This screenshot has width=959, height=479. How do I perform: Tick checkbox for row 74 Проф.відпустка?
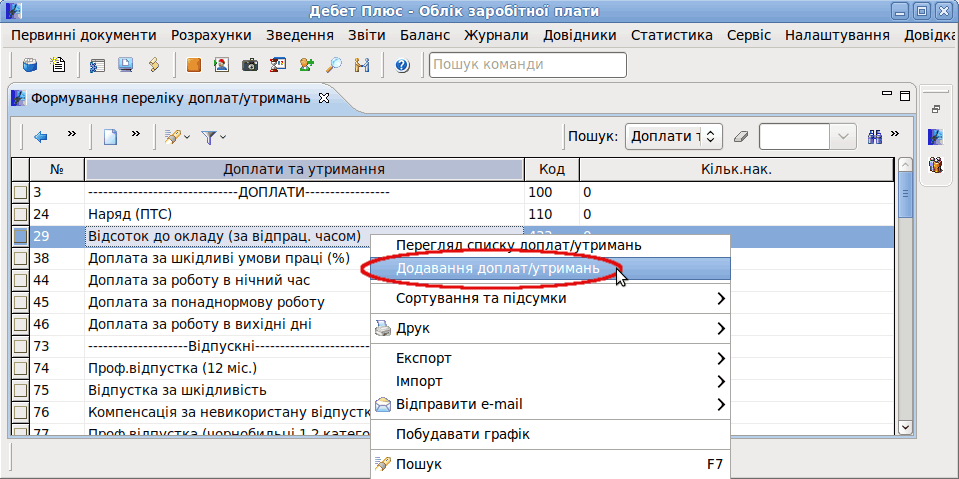(21, 368)
